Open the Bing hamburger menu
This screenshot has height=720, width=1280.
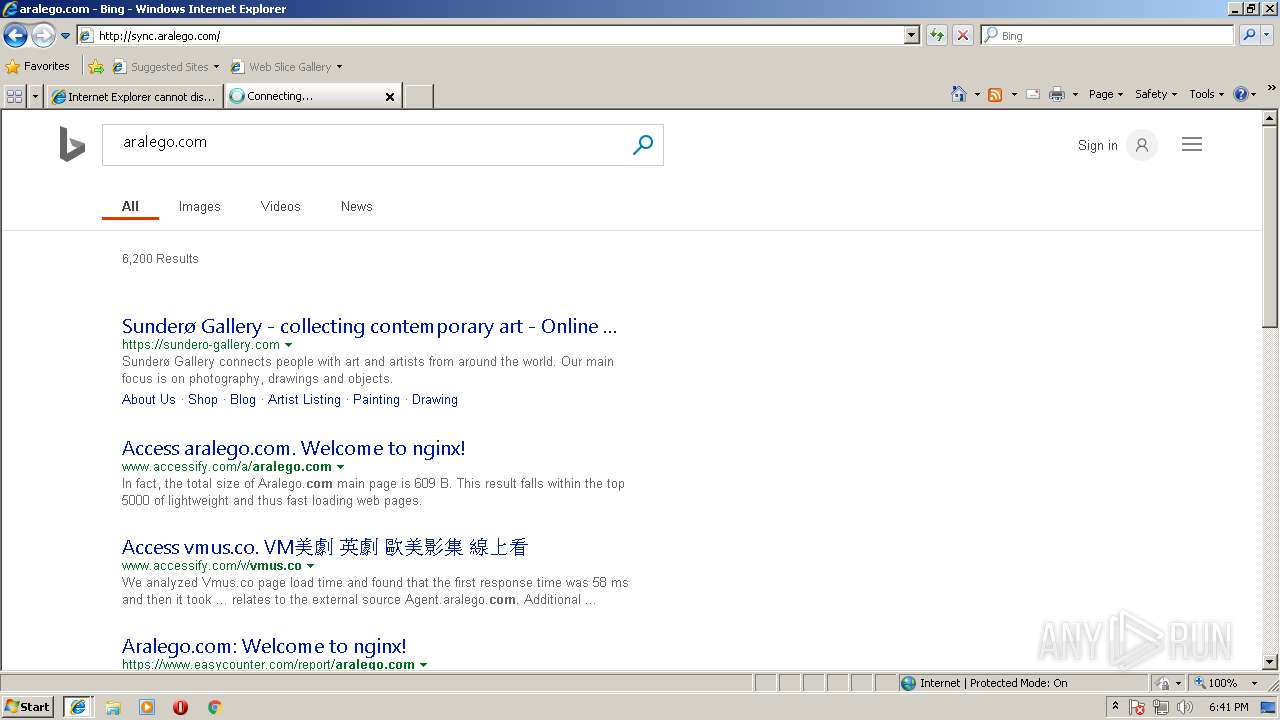[x=1192, y=145]
